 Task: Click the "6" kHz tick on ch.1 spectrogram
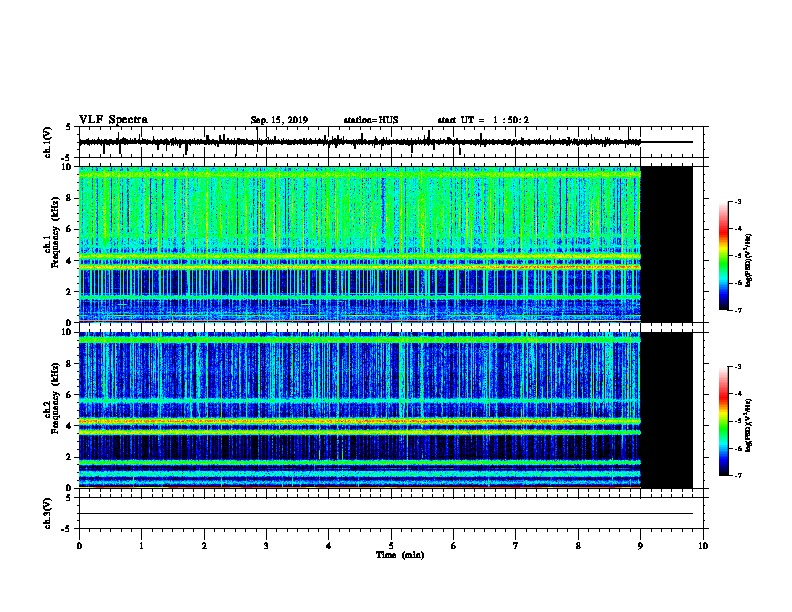coord(69,229)
